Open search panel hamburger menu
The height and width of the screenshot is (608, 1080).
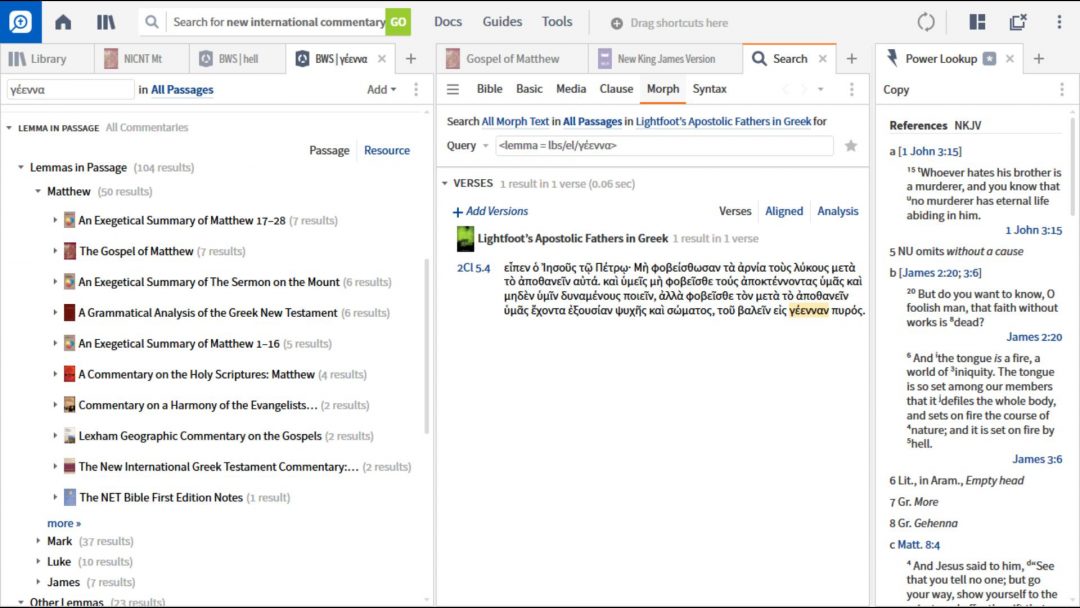point(453,89)
